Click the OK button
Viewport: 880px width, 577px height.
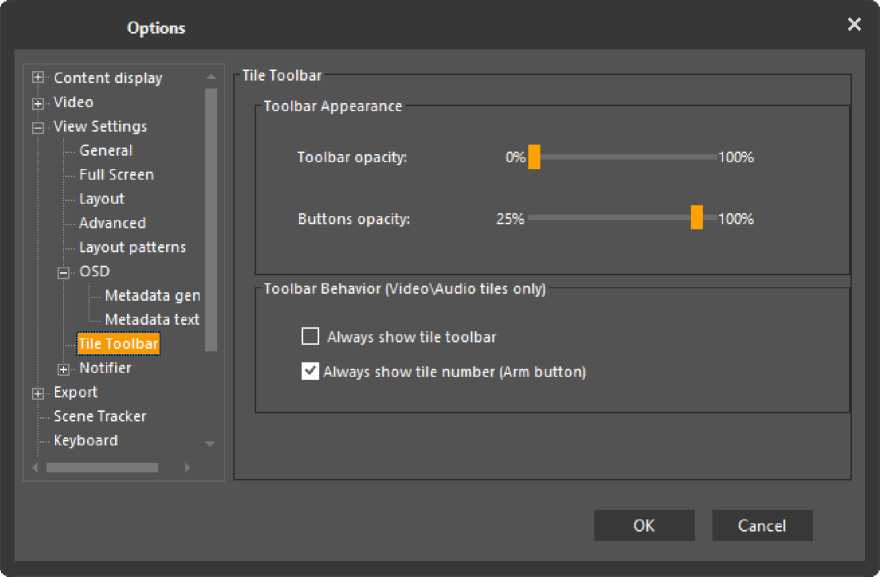pos(644,525)
